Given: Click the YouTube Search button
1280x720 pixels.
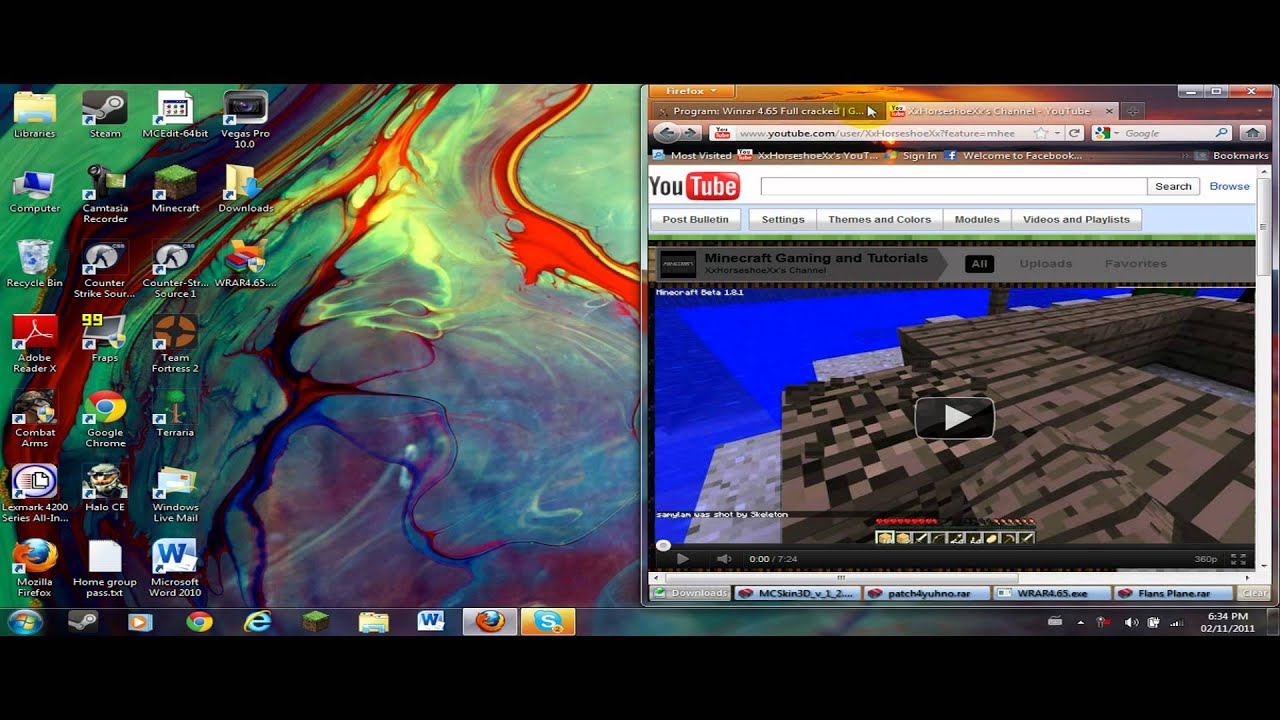Looking at the screenshot, I should (1173, 186).
